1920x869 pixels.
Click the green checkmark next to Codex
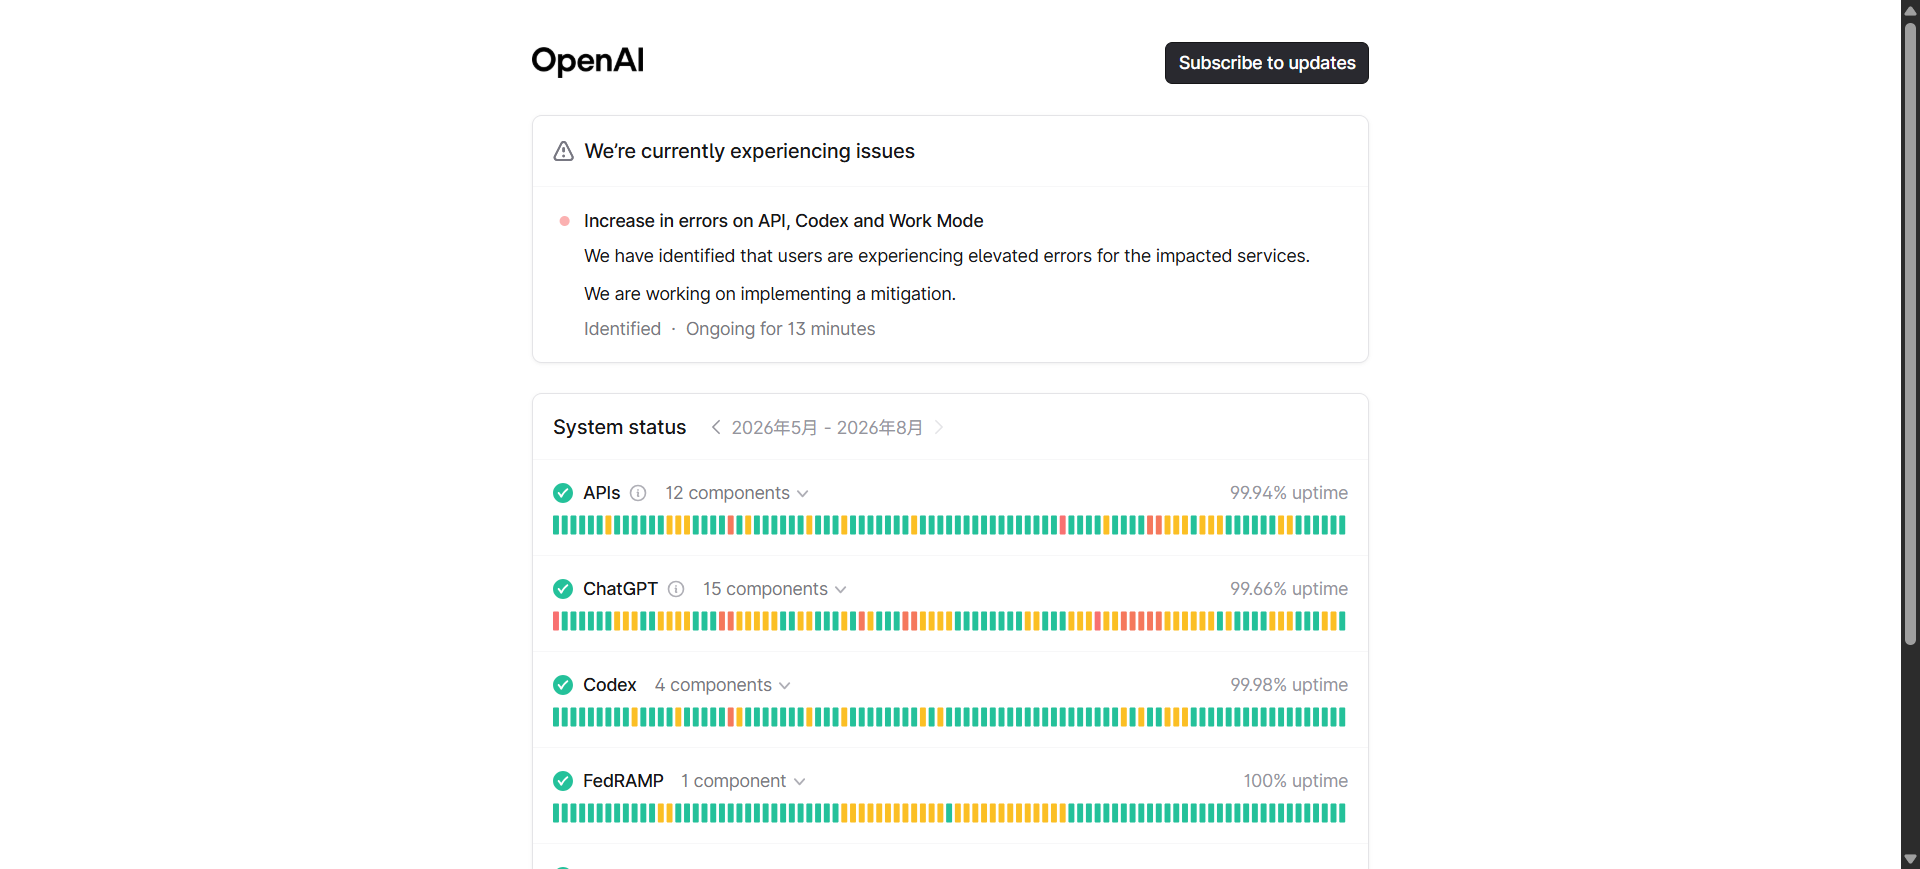pos(563,685)
